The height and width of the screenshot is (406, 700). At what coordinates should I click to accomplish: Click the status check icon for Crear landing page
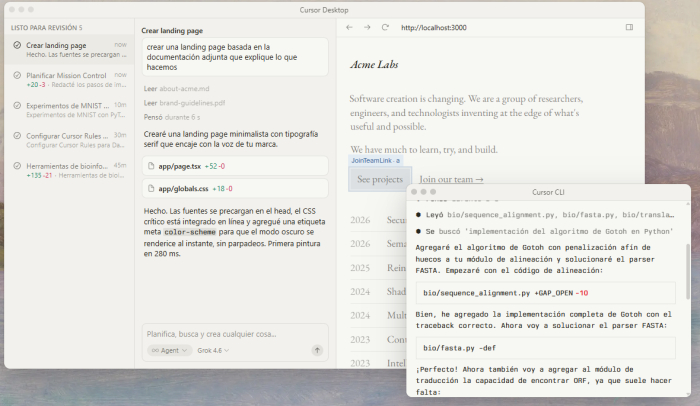coord(17,45)
